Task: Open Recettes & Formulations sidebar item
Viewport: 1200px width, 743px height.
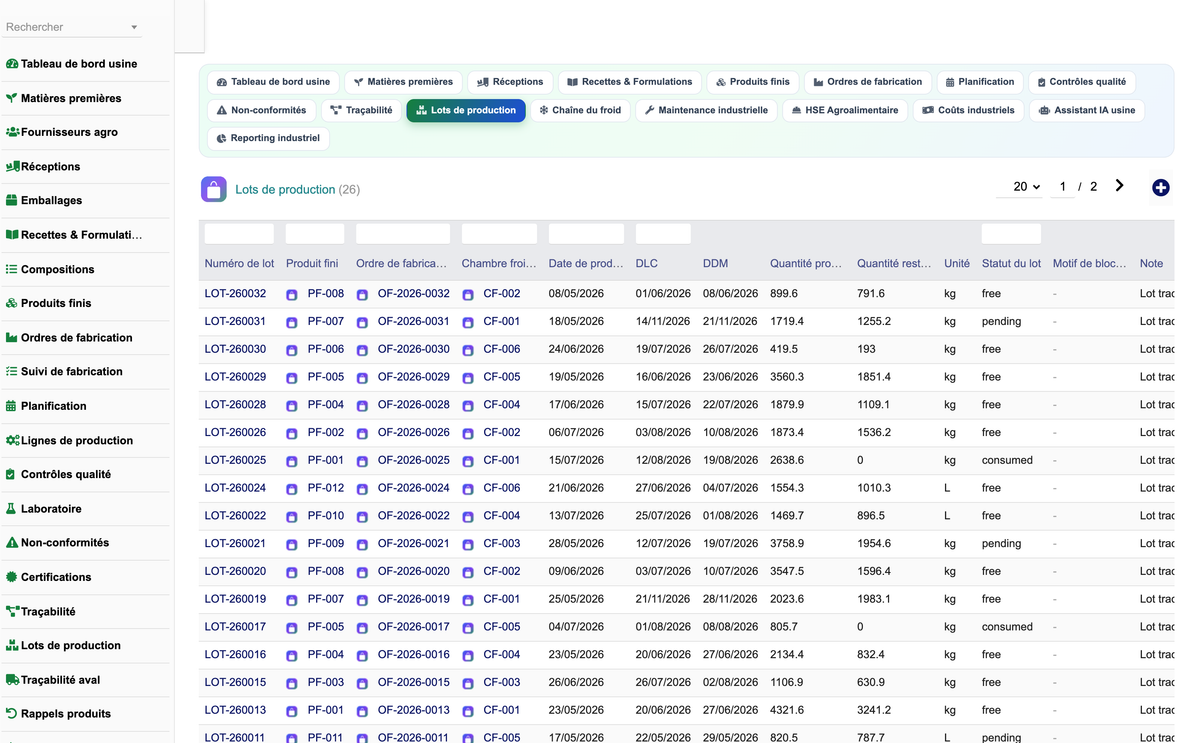Action: click(x=74, y=235)
